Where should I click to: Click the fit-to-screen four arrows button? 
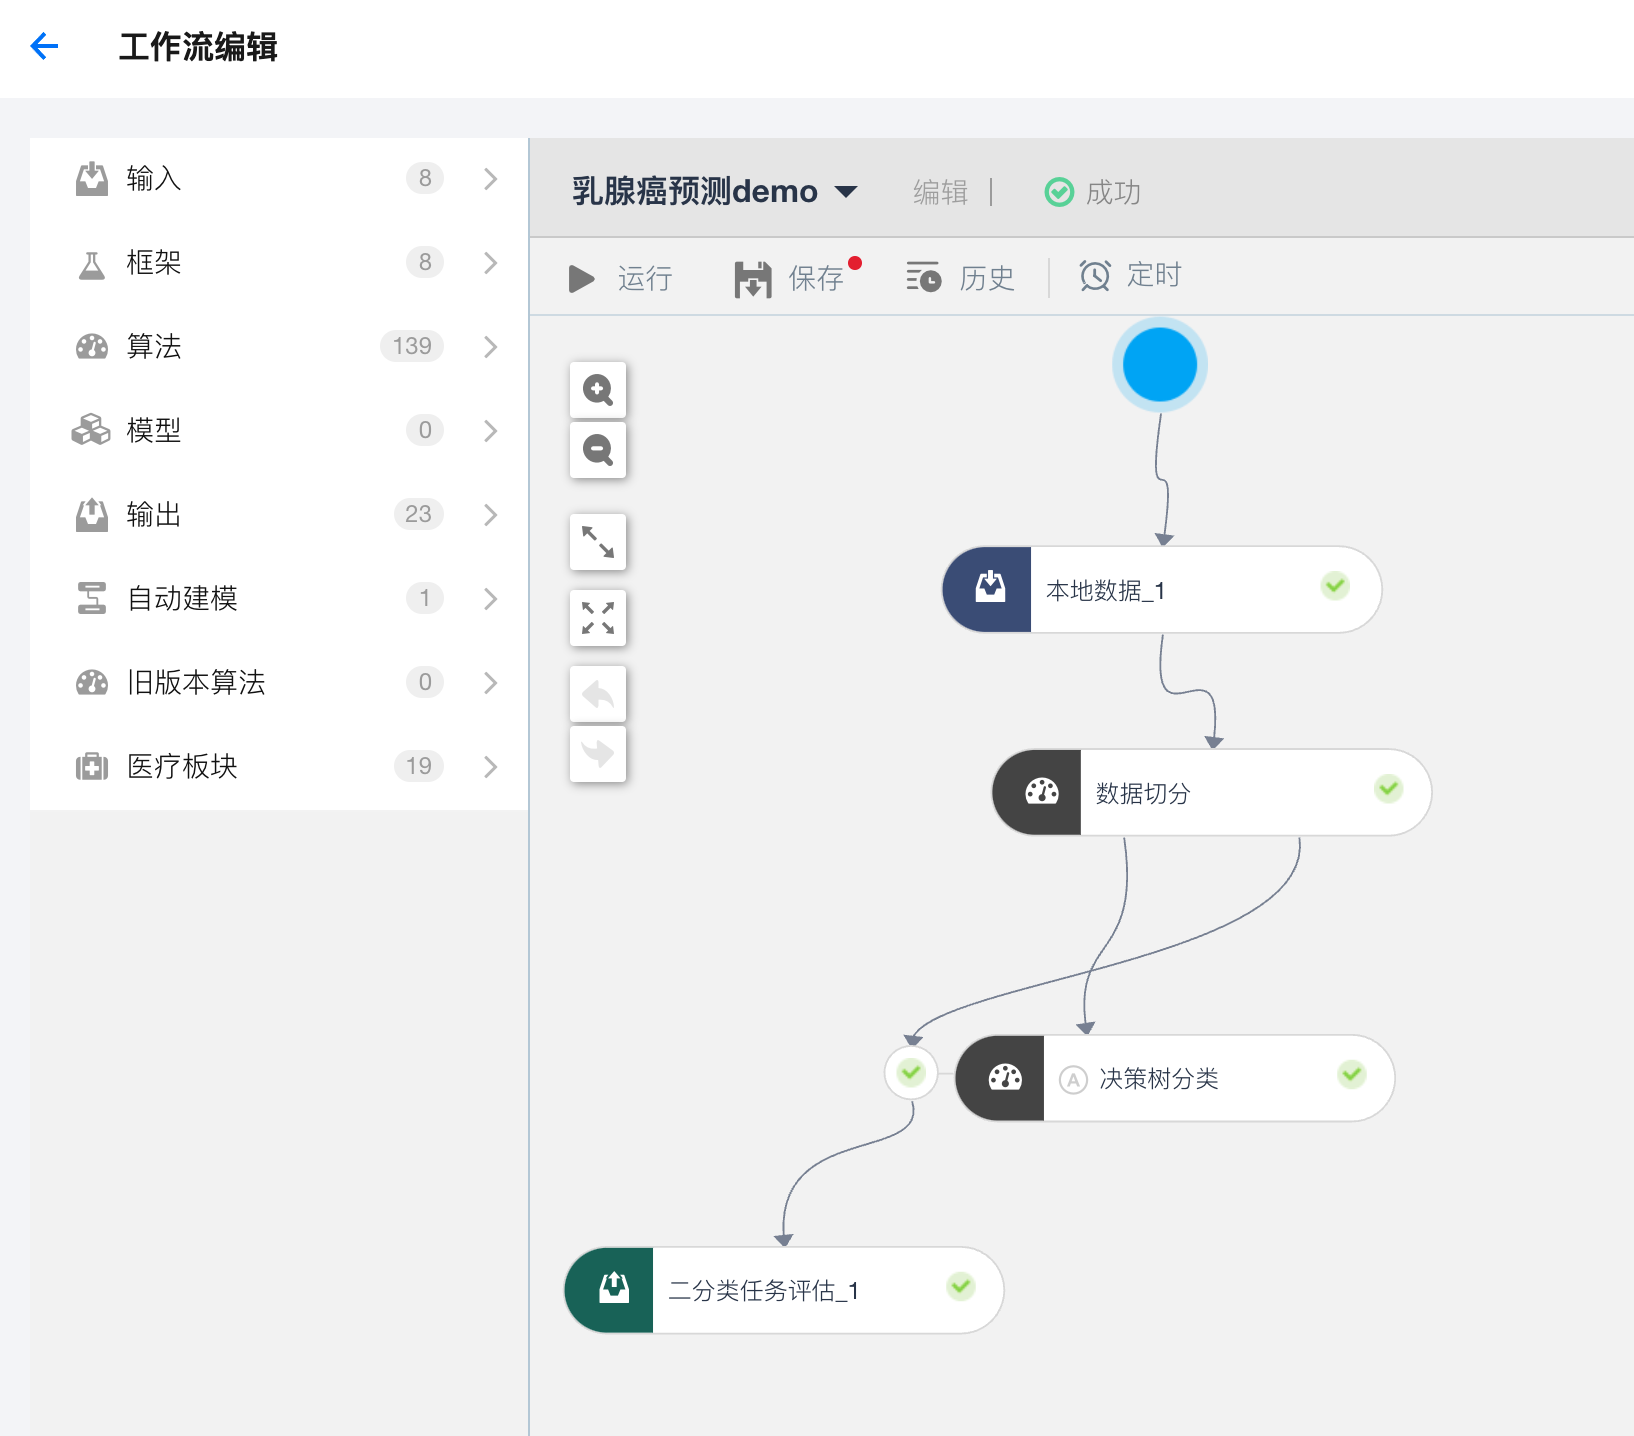point(598,618)
